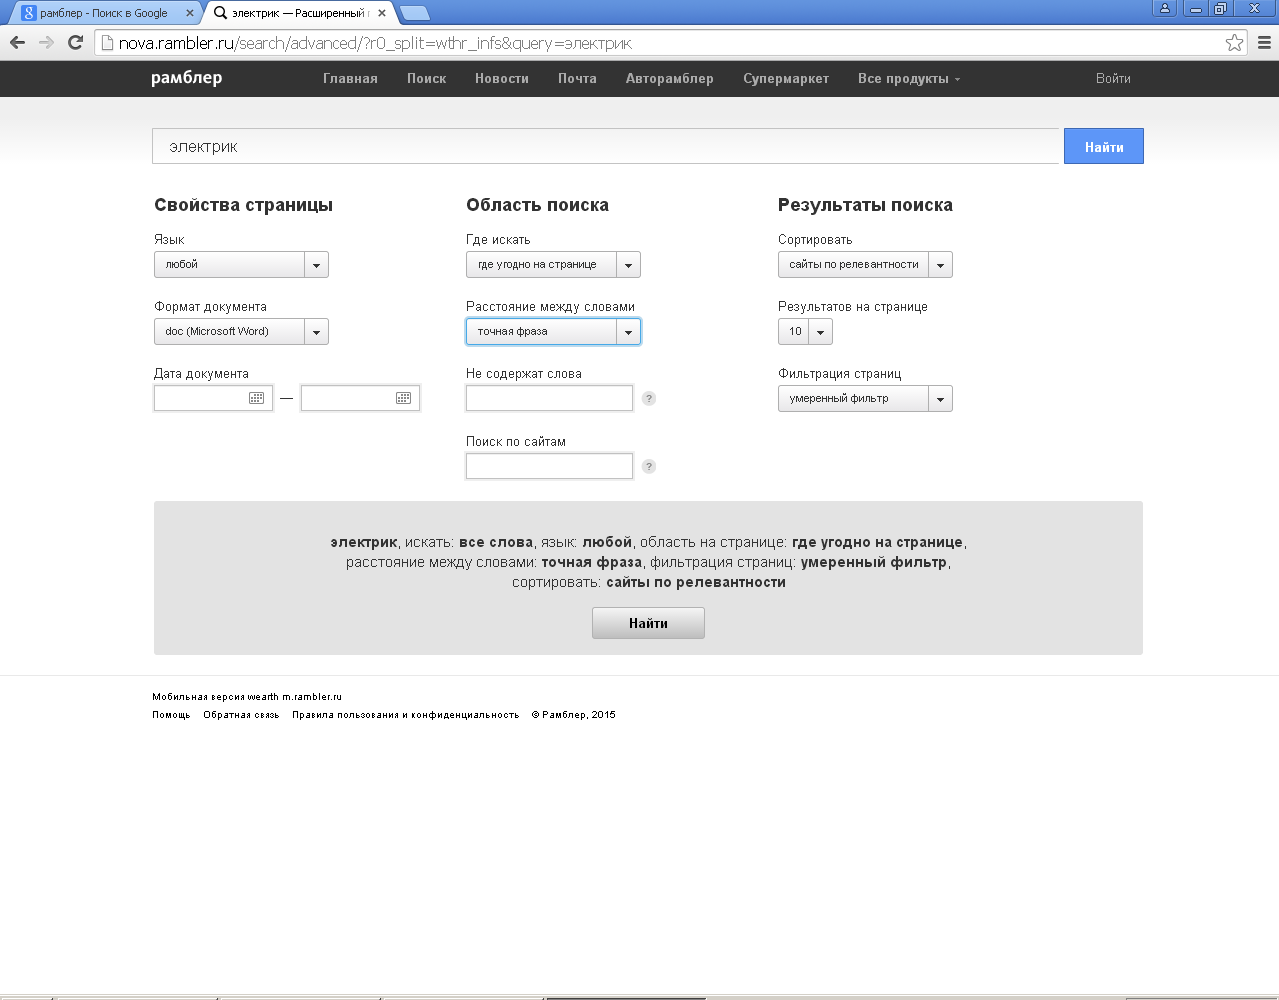Image resolution: width=1279 pixels, height=1000 pixels.
Task: Expand the 'Формат документа' doc dropdown
Action: point(241,331)
